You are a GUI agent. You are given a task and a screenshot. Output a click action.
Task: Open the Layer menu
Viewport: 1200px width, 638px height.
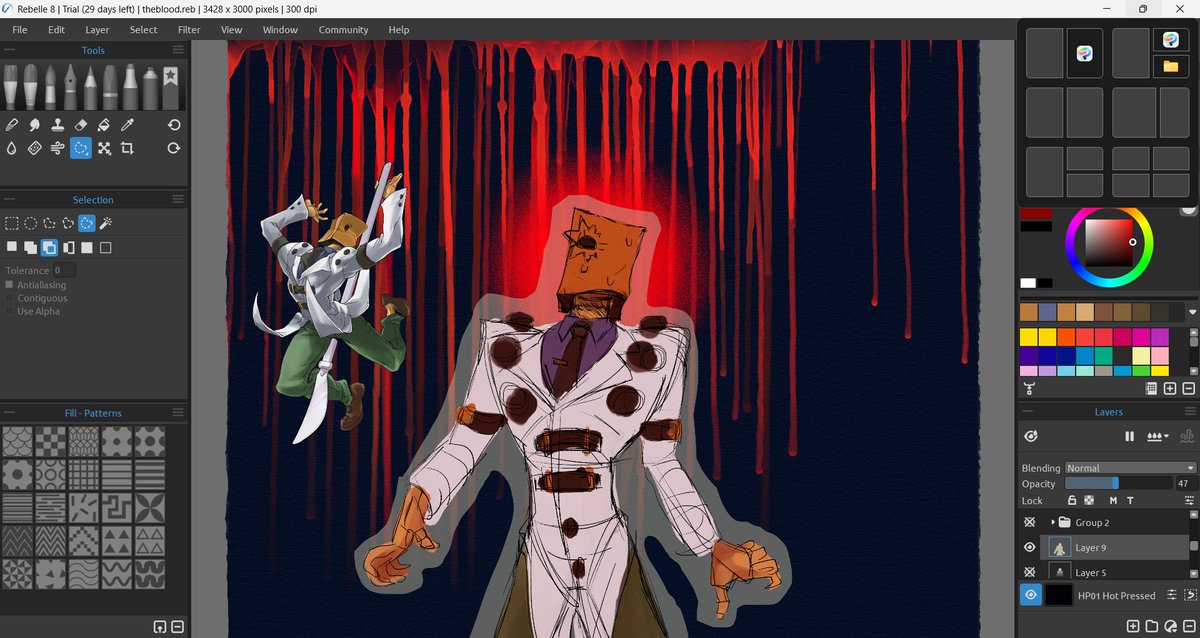pyautogui.click(x=97, y=30)
